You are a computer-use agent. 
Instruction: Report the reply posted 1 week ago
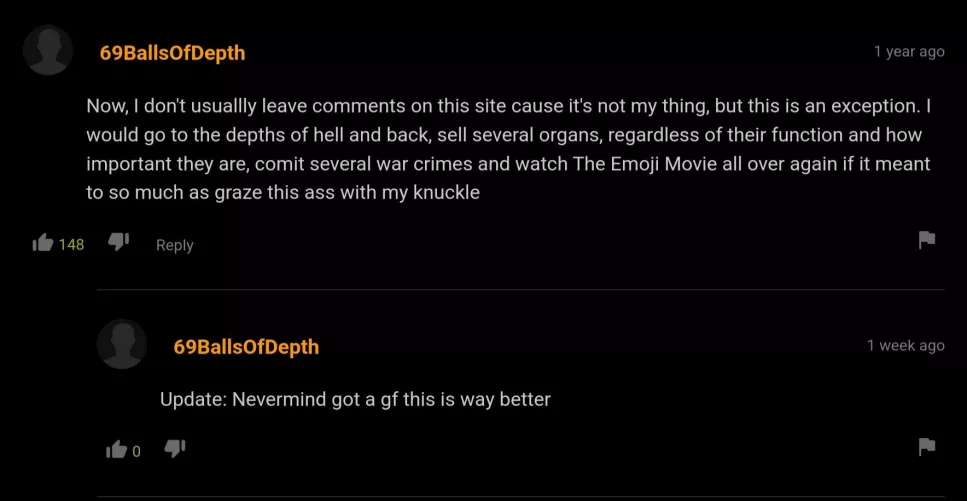pos(927,445)
